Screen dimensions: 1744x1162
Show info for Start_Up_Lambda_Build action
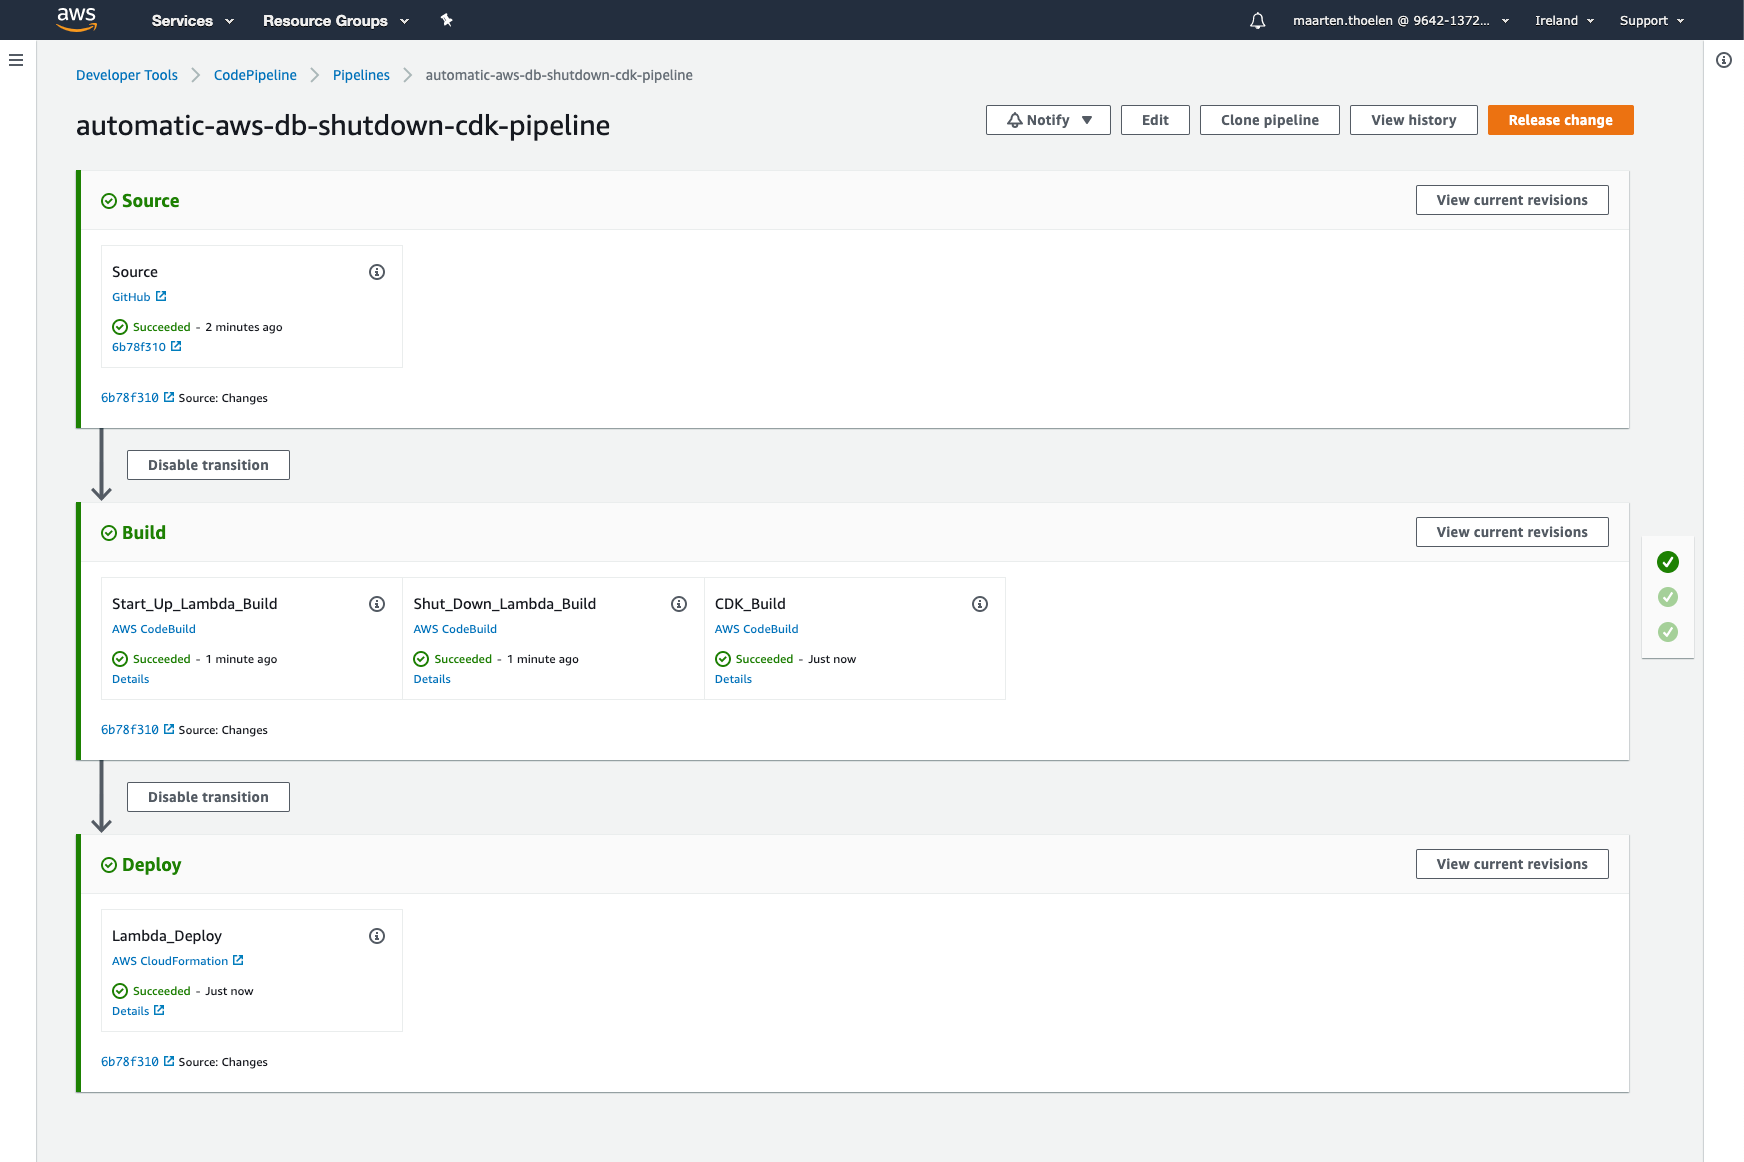(x=377, y=604)
